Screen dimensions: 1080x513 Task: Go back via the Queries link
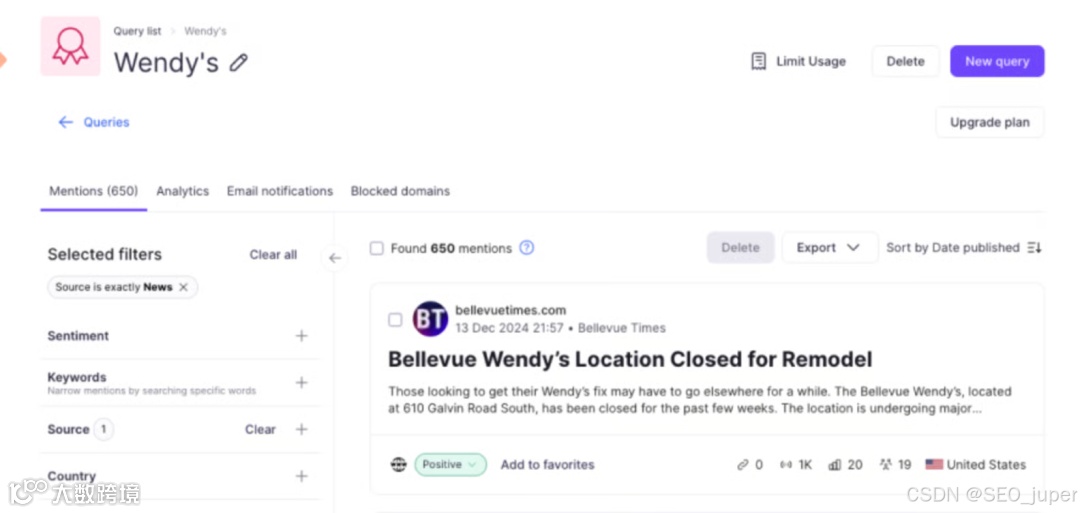coord(107,123)
